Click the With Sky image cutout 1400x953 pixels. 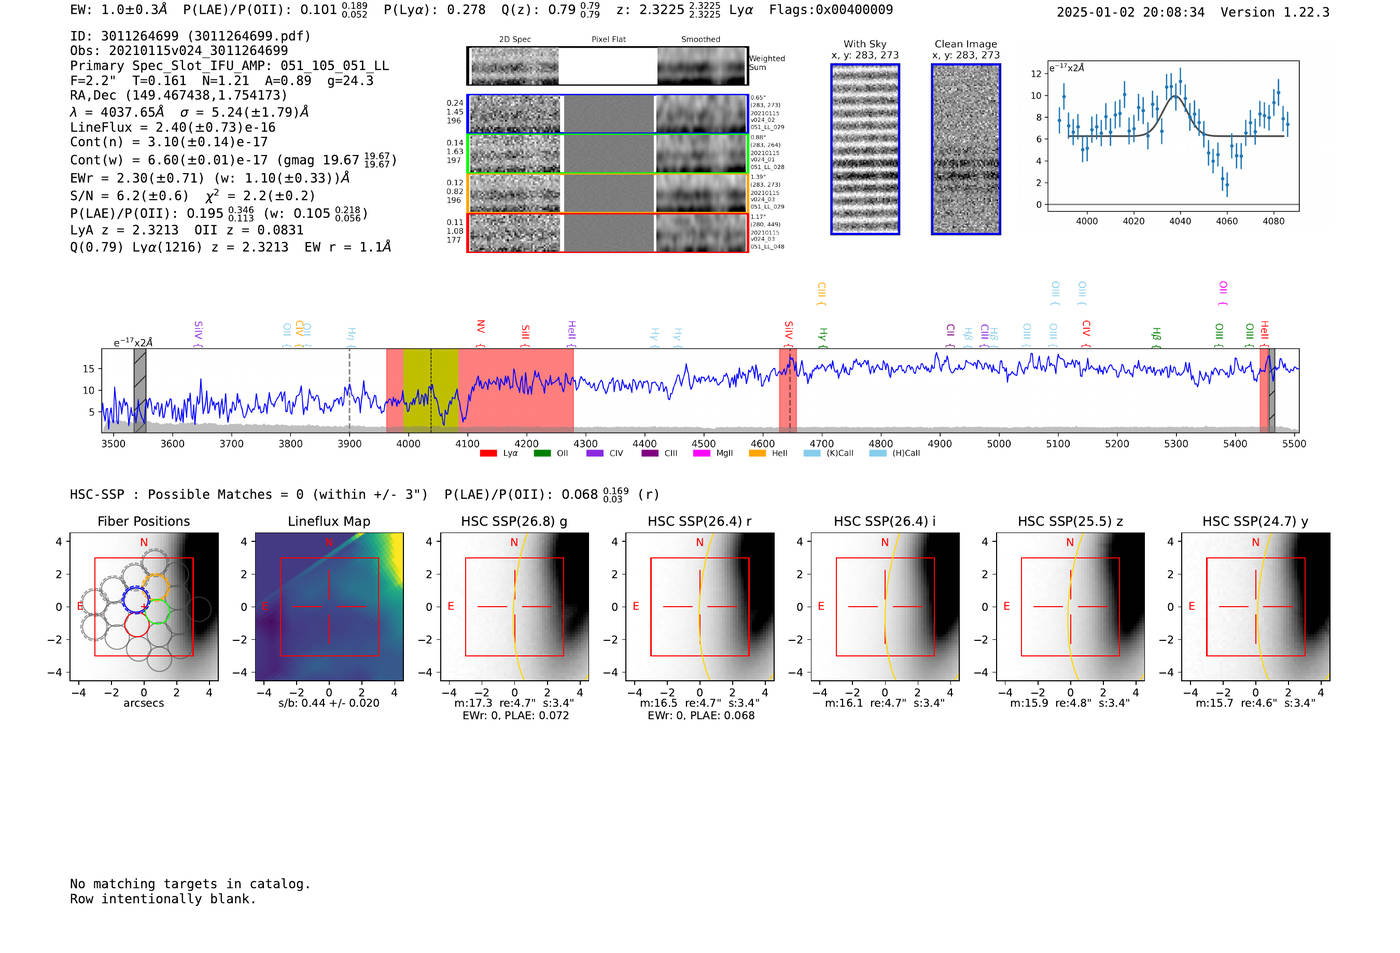(x=865, y=149)
